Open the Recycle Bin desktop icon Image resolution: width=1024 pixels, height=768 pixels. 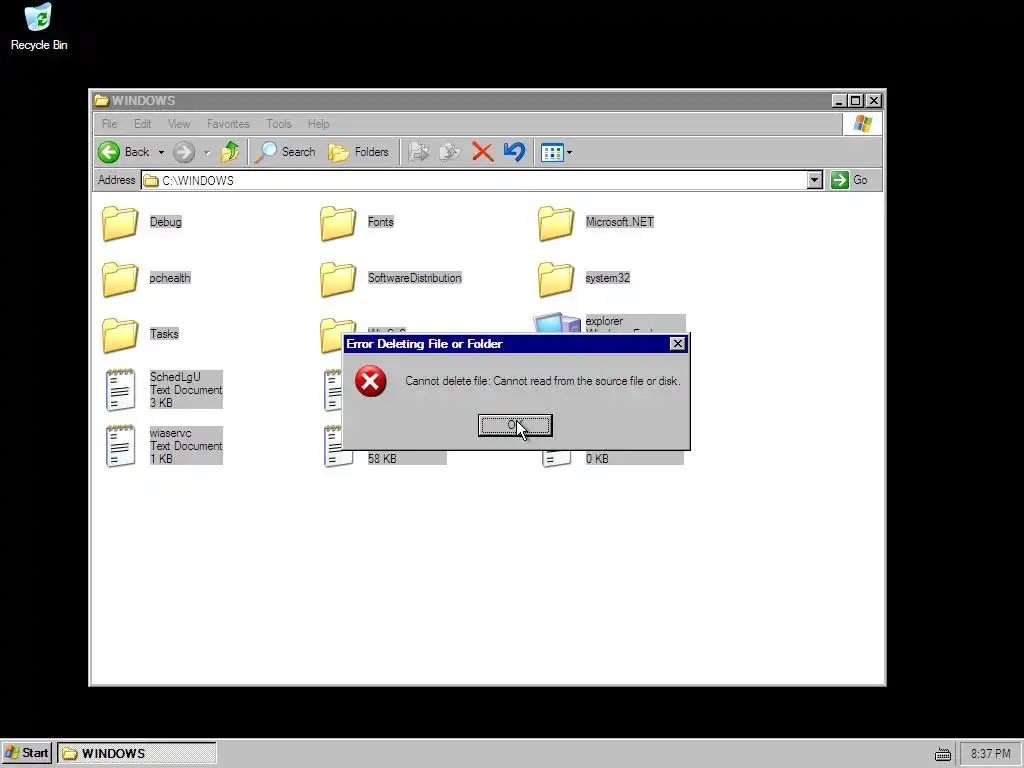click(39, 27)
